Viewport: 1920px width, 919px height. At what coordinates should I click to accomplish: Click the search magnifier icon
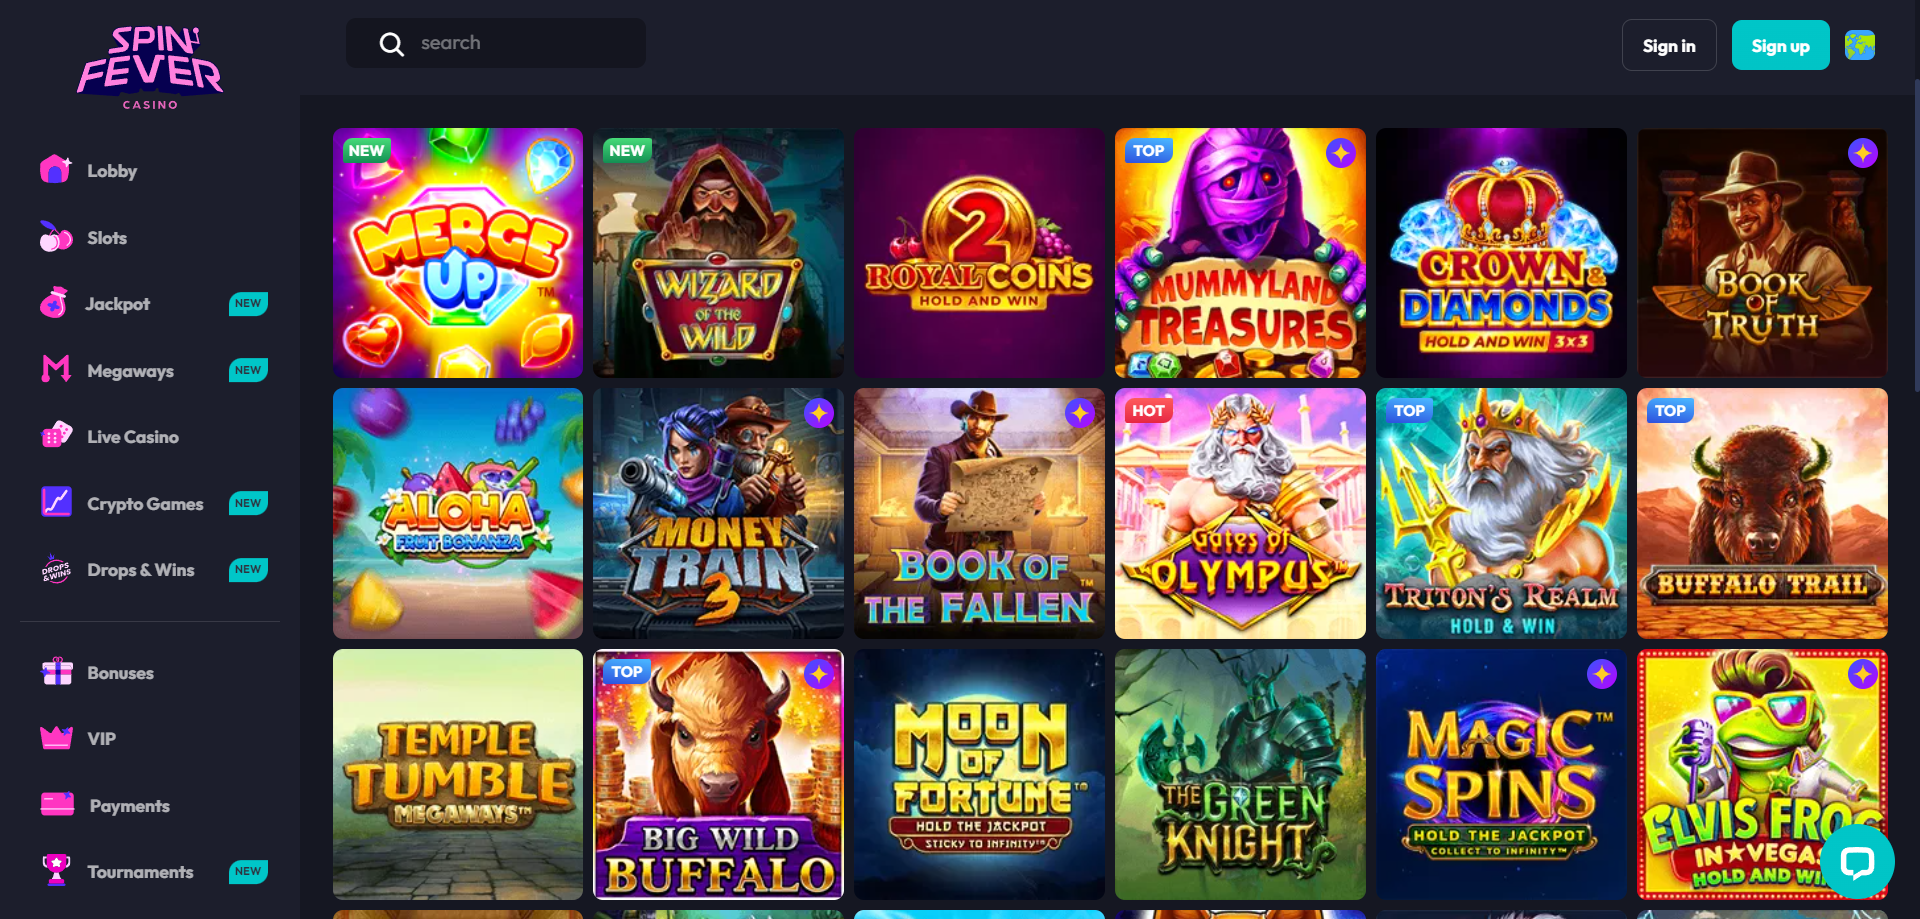(392, 44)
